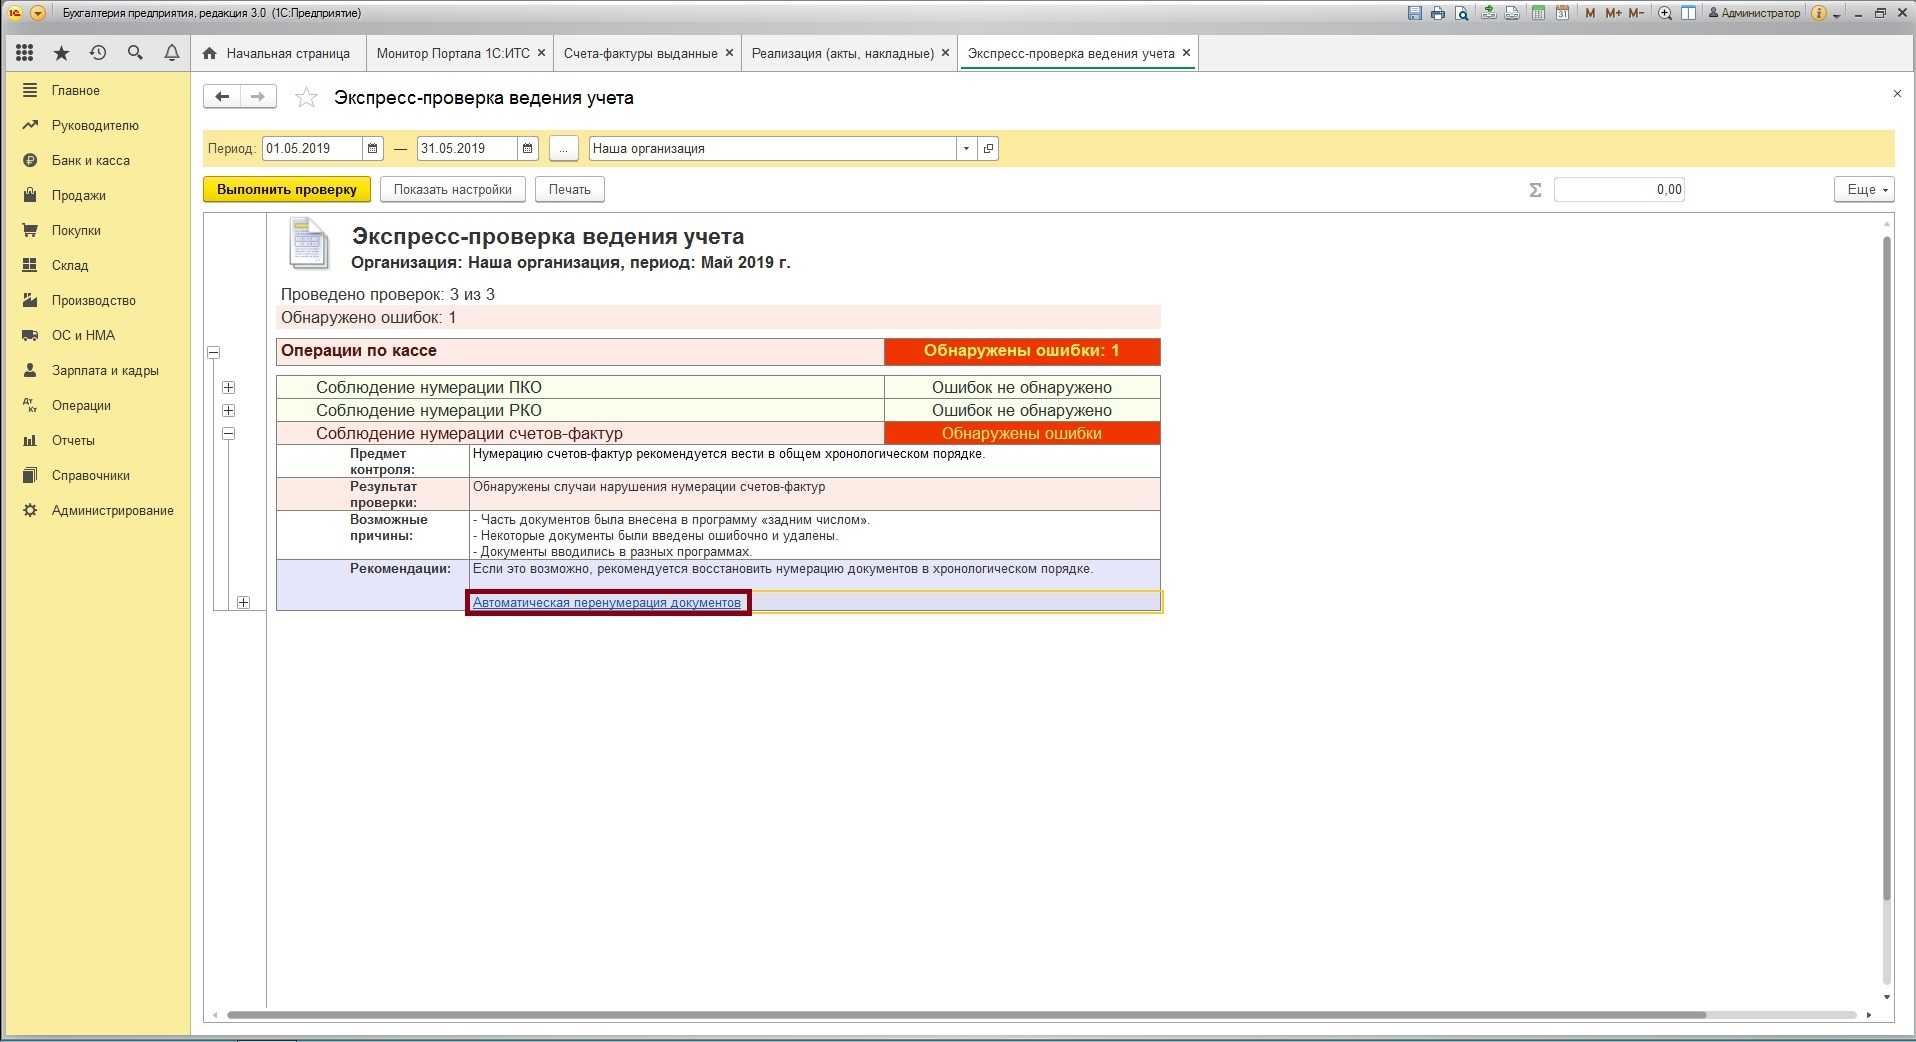Open Favorites star in the top panel
1916x1042 pixels.
(x=61, y=53)
